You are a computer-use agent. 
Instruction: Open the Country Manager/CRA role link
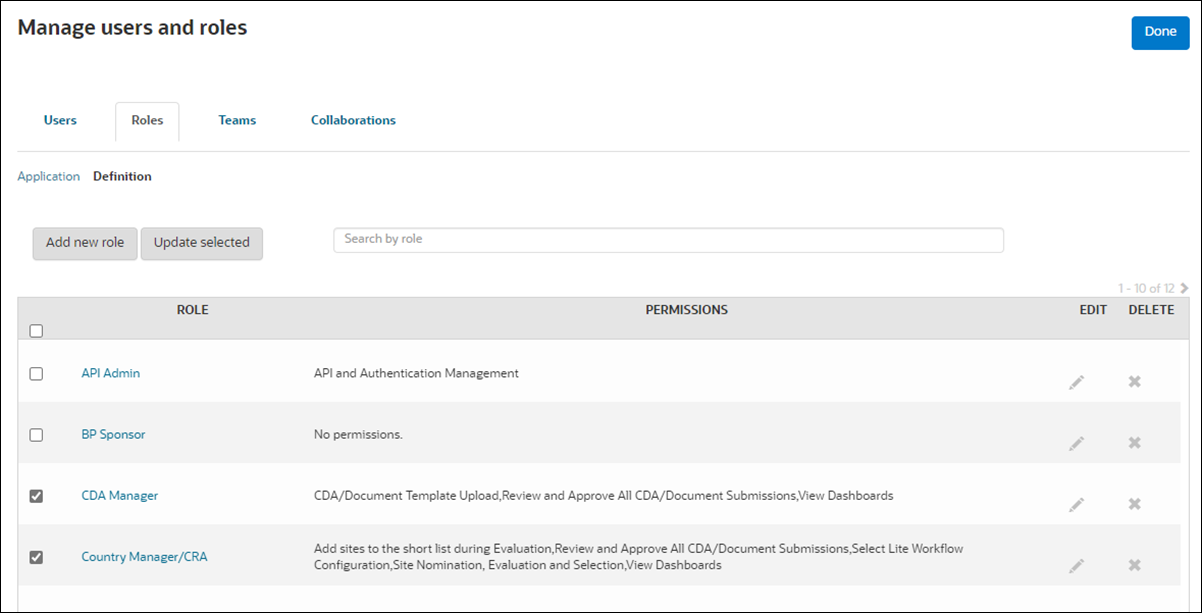pyautogui.click(x=144, y=557)
